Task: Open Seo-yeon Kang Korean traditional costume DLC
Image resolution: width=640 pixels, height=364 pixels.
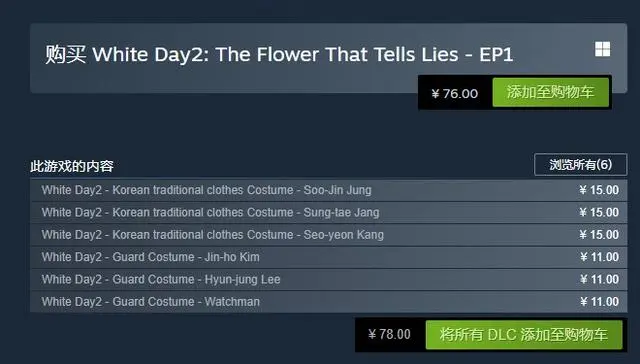Action: (x=329, y=235)
